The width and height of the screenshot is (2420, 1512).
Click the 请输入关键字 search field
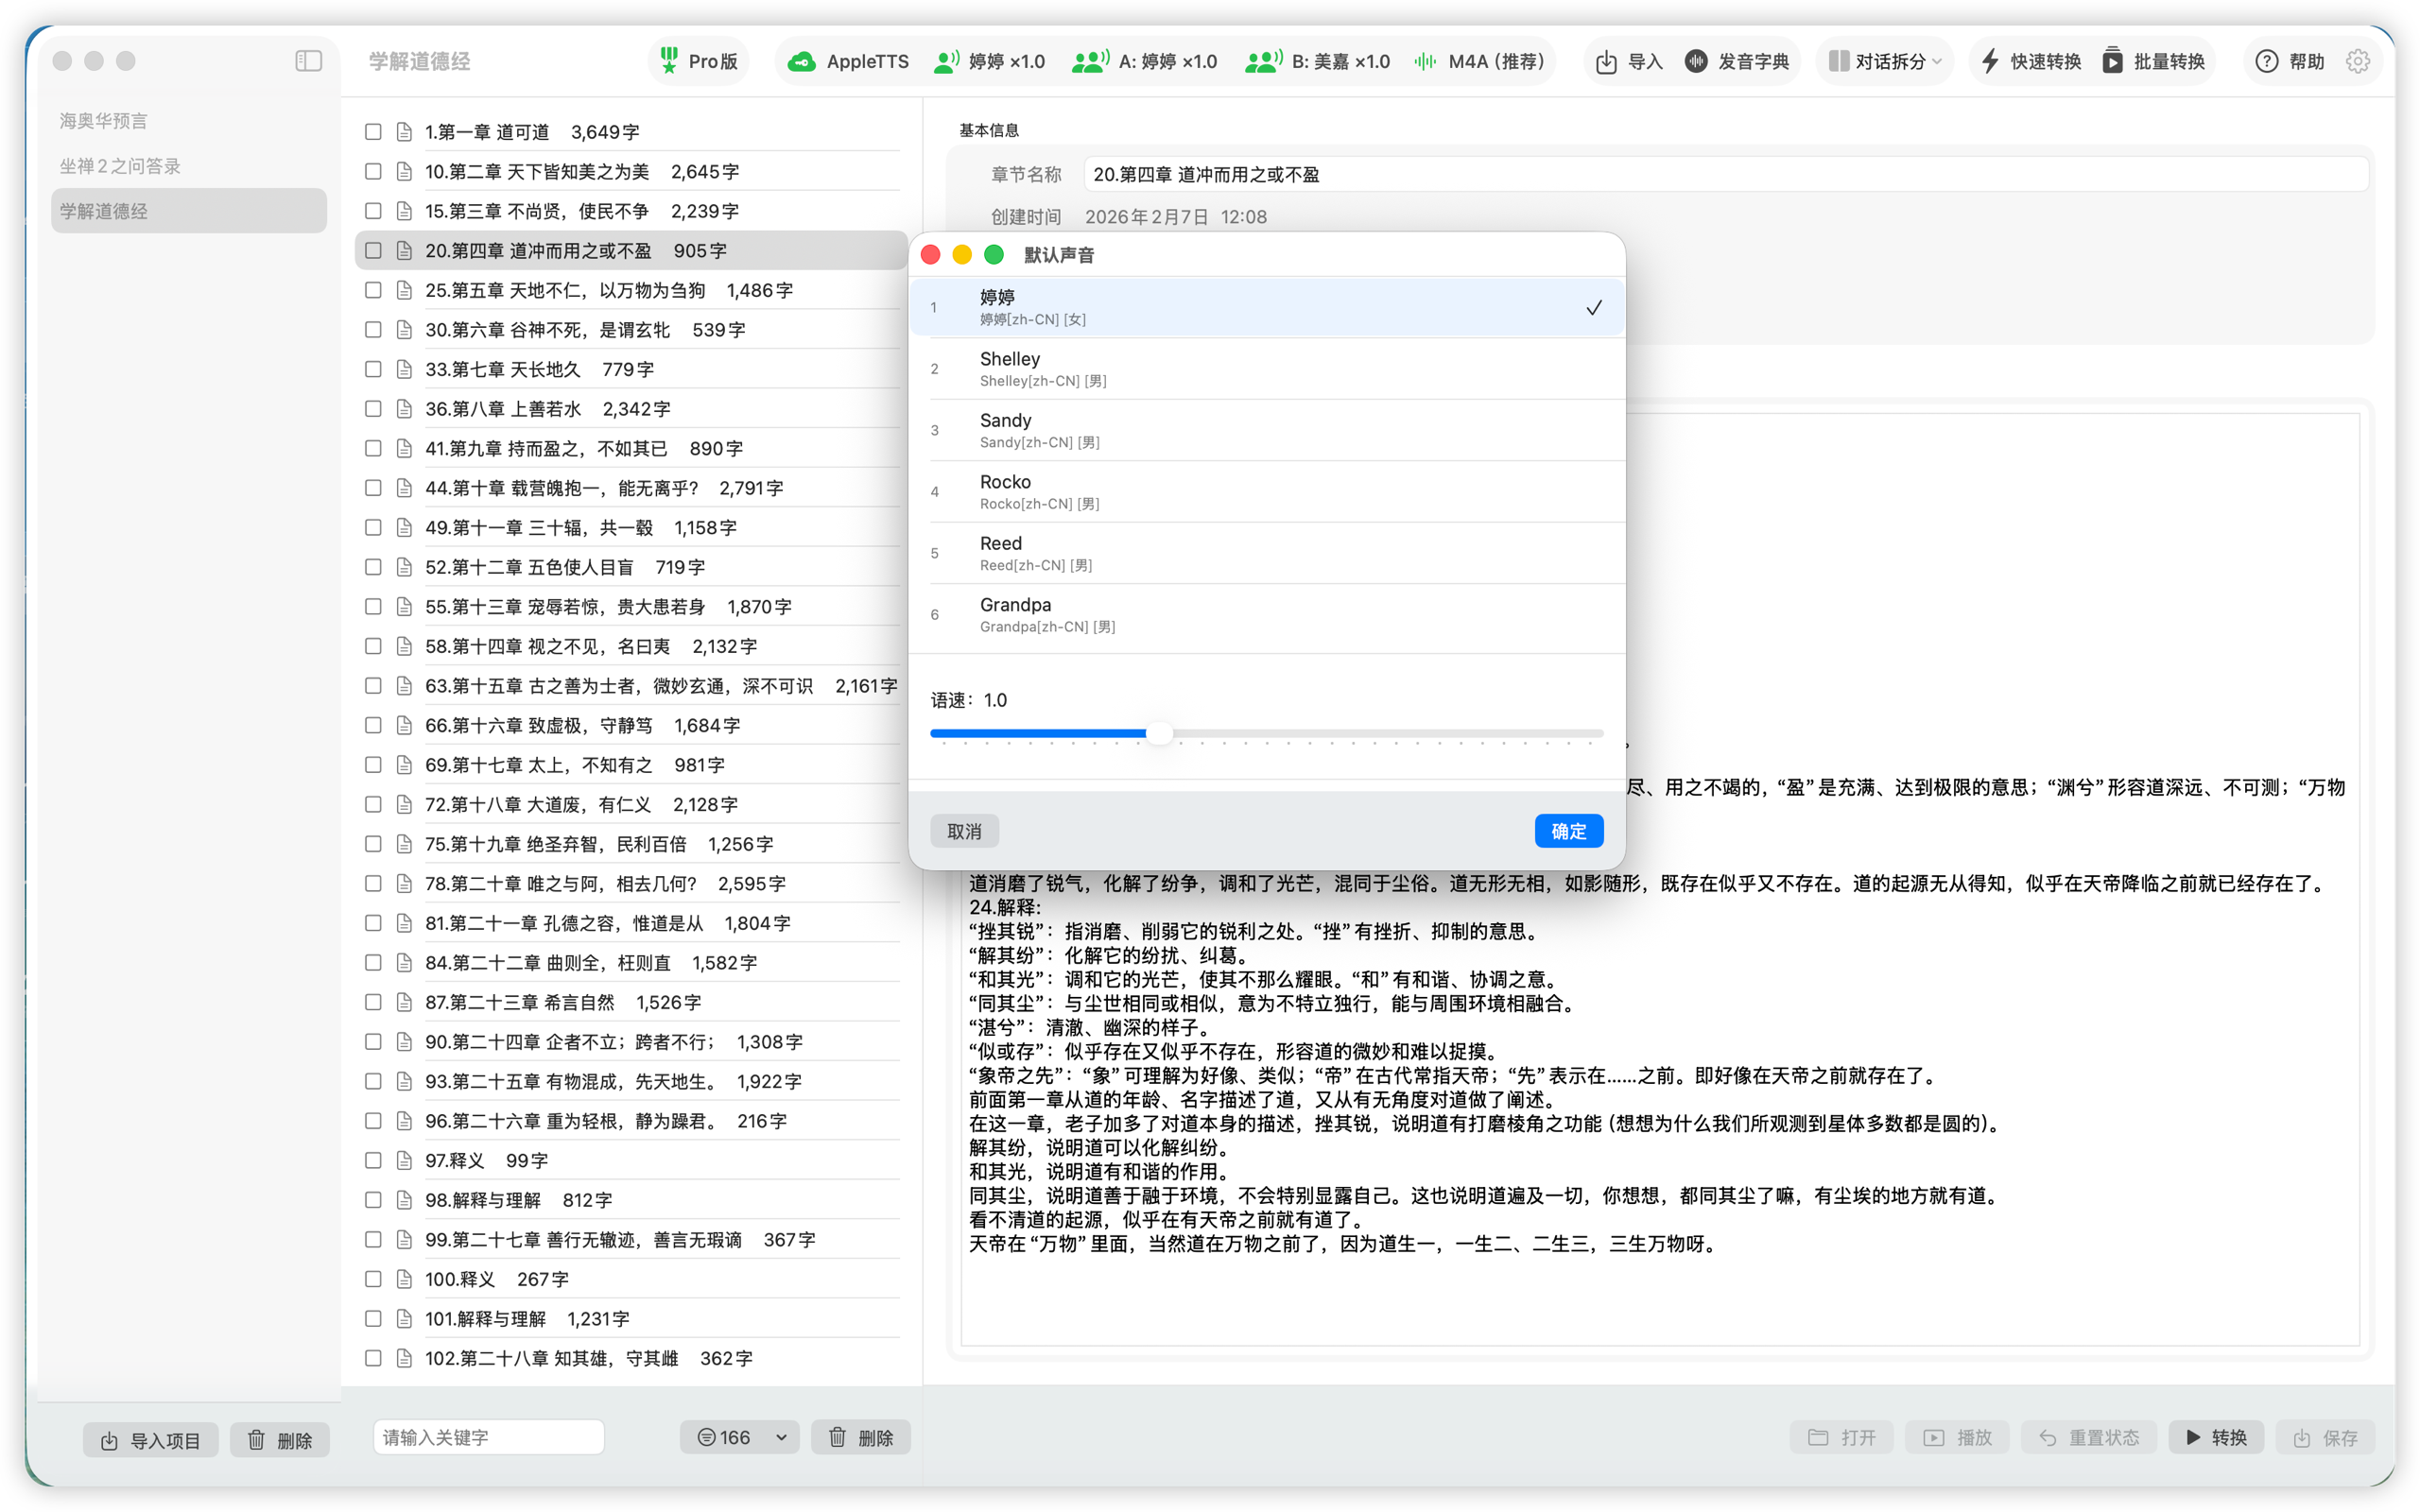click(488, 1437)
